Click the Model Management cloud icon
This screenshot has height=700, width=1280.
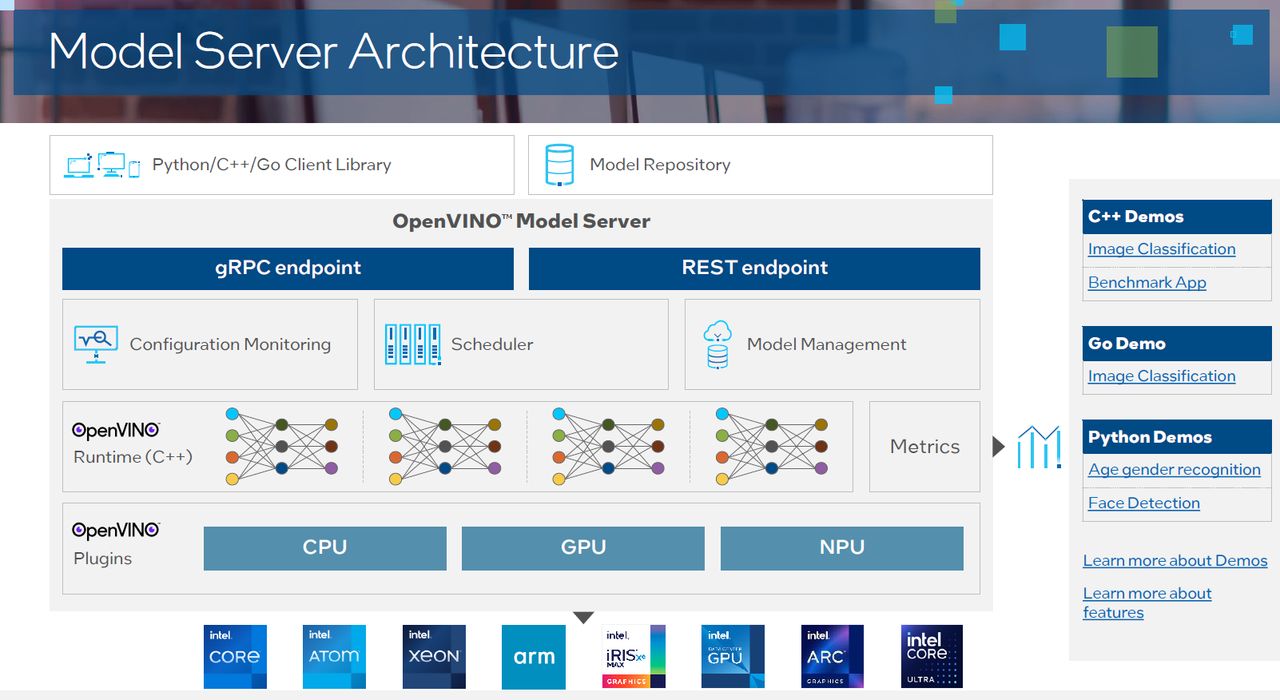tap(718, 345)
